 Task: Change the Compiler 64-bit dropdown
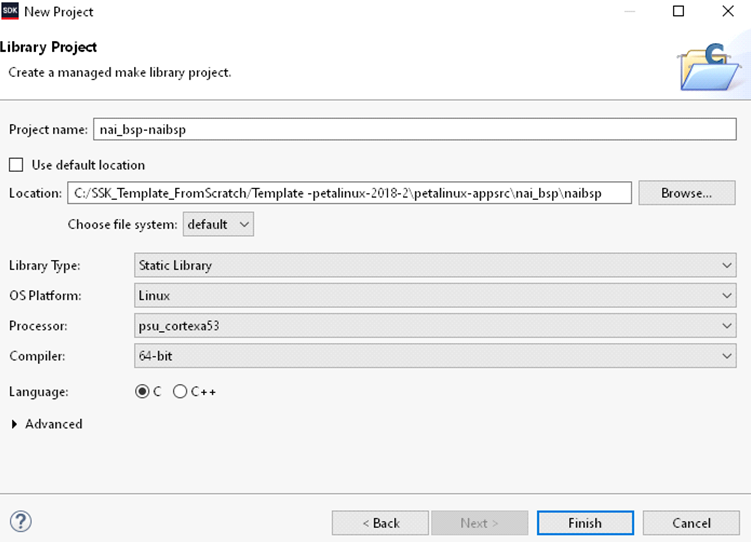coord(434,356)
